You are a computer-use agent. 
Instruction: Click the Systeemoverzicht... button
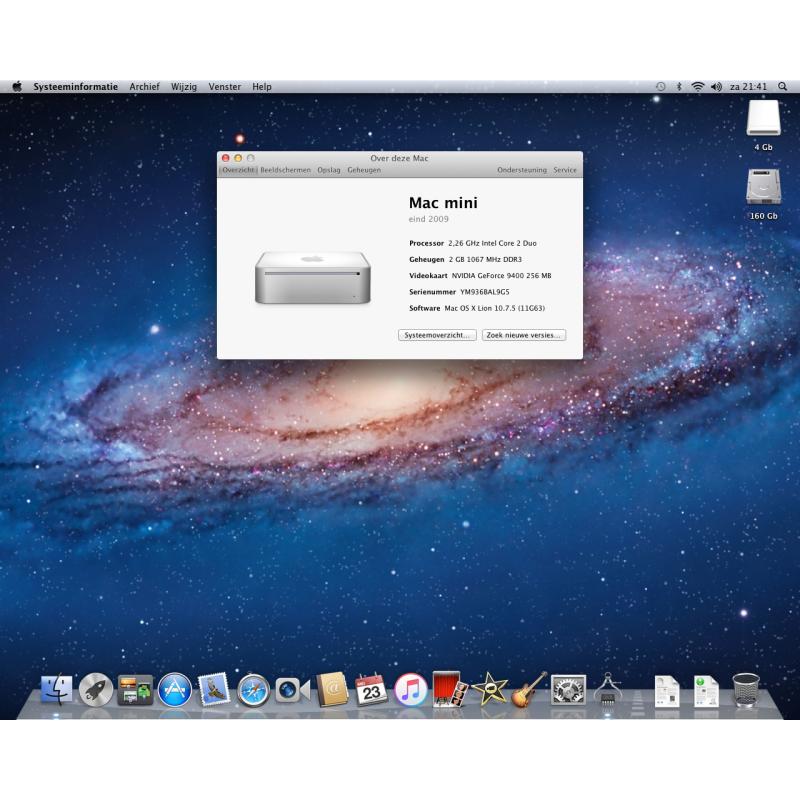tap(437, 335)
